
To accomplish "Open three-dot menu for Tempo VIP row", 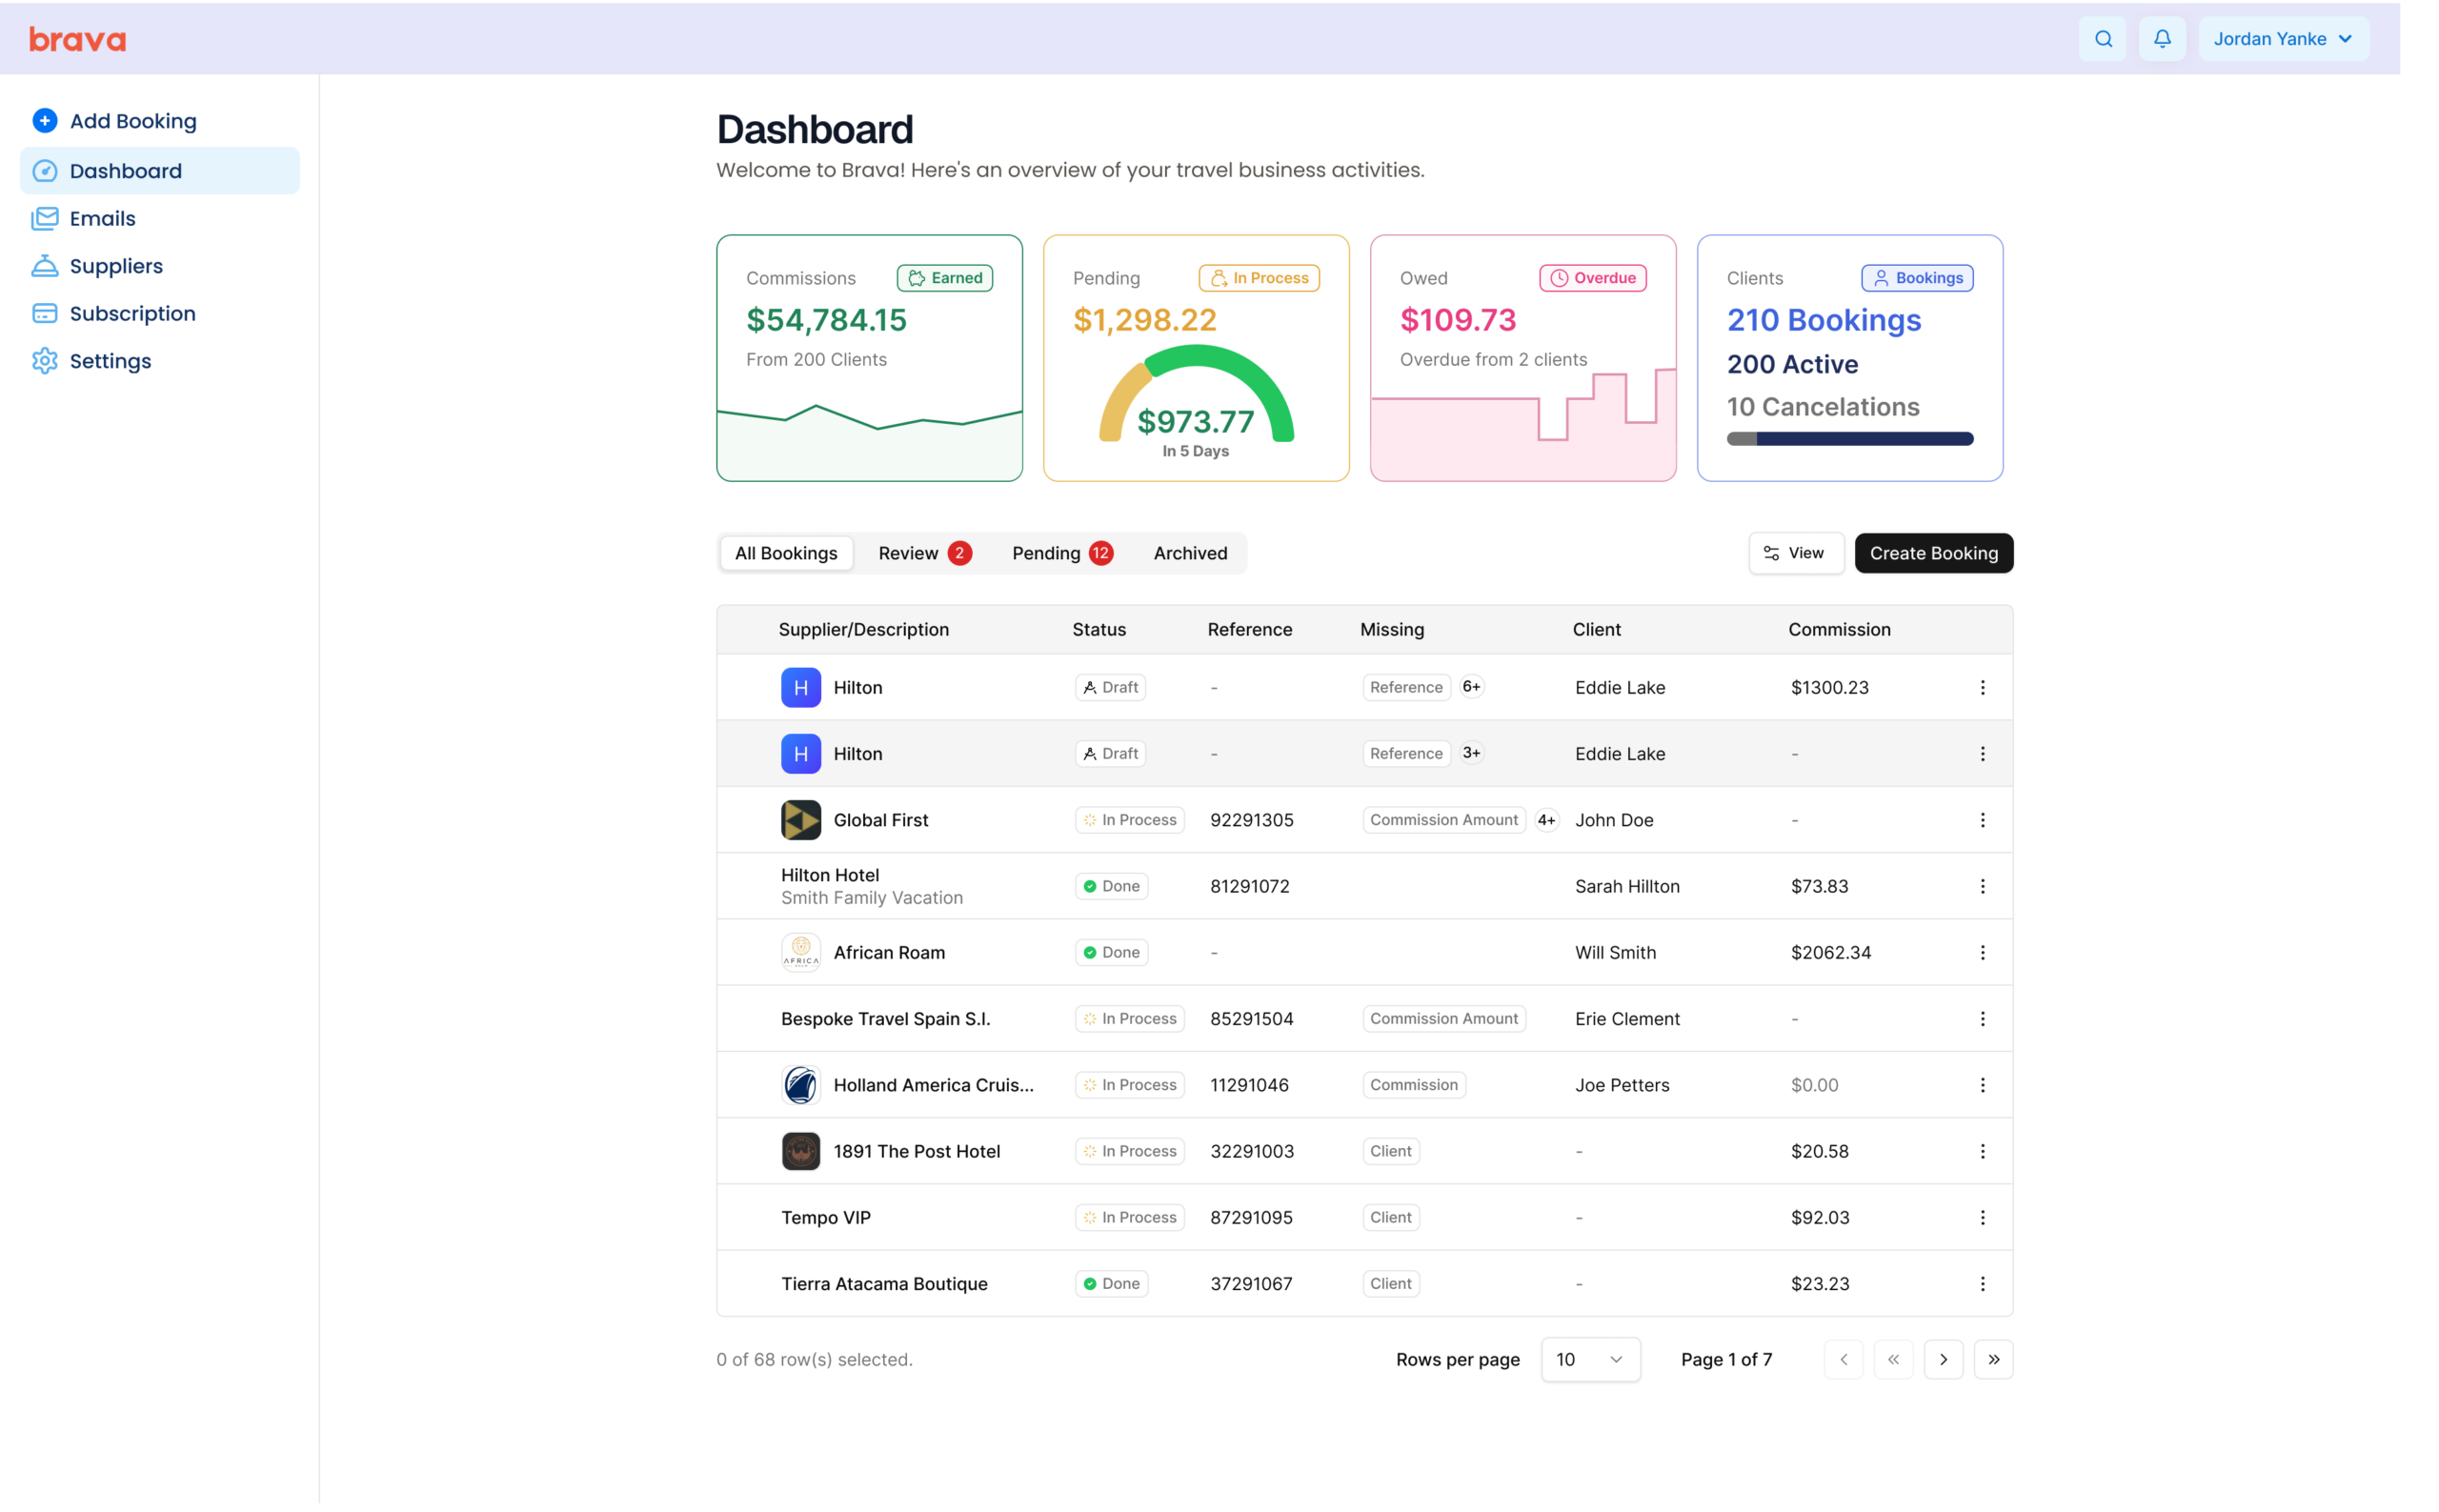I will pos(1982,1218).
